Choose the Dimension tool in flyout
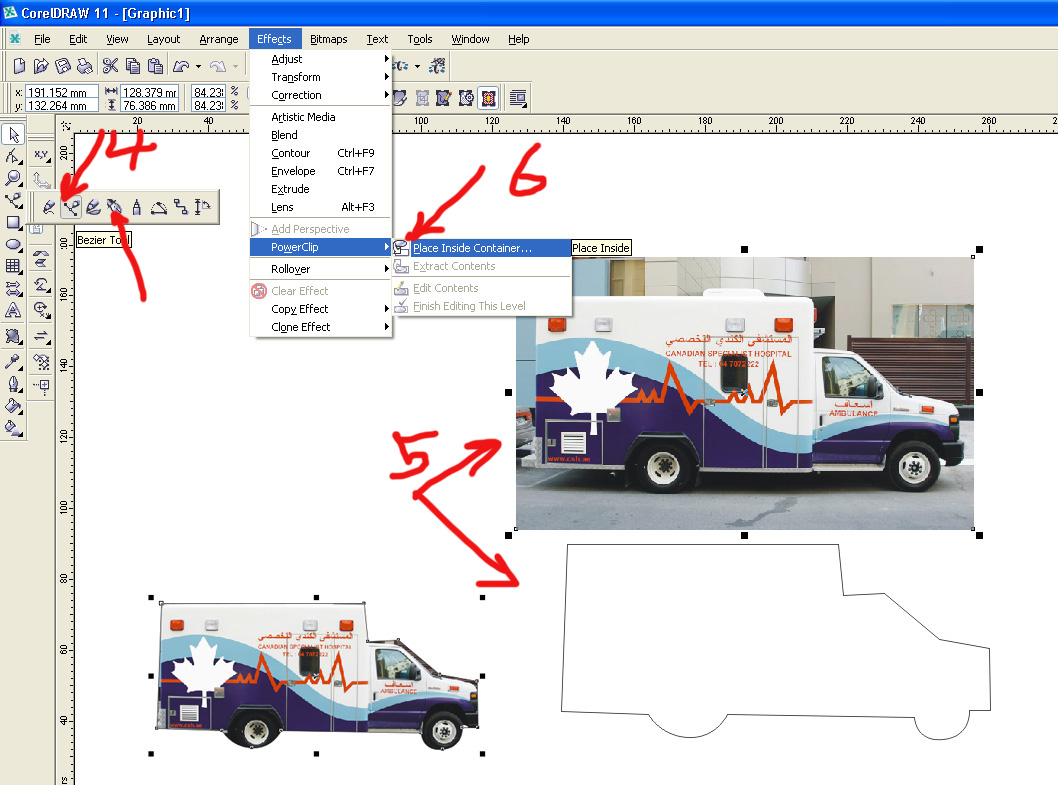Screen dimensions: 1058x785 pos(202,207)
